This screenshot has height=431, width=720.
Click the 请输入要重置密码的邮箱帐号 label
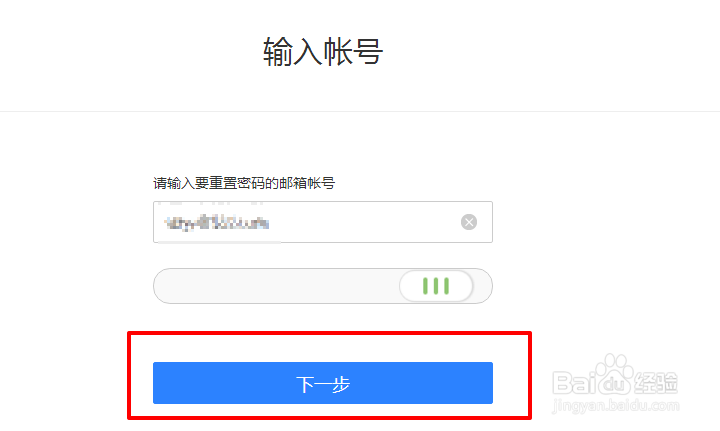pyautogui.click(x=244, y=183)
